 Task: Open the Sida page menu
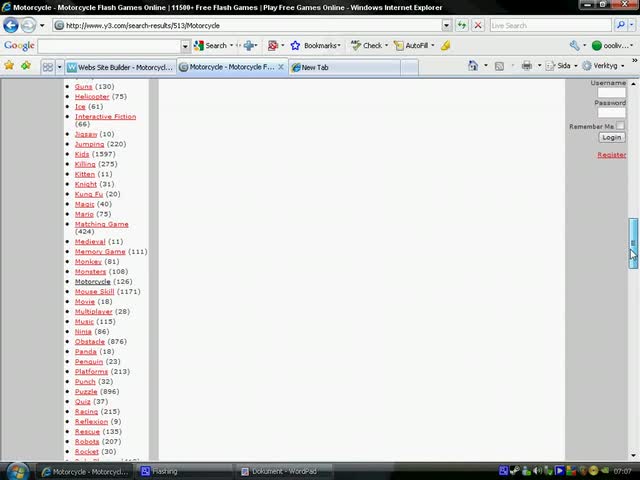pos(561,66)
